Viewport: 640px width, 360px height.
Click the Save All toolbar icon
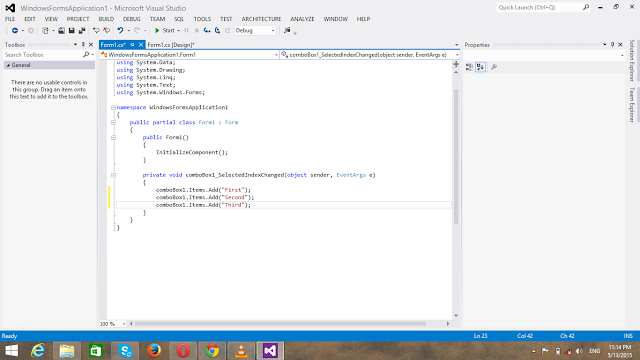pos(82,31)
